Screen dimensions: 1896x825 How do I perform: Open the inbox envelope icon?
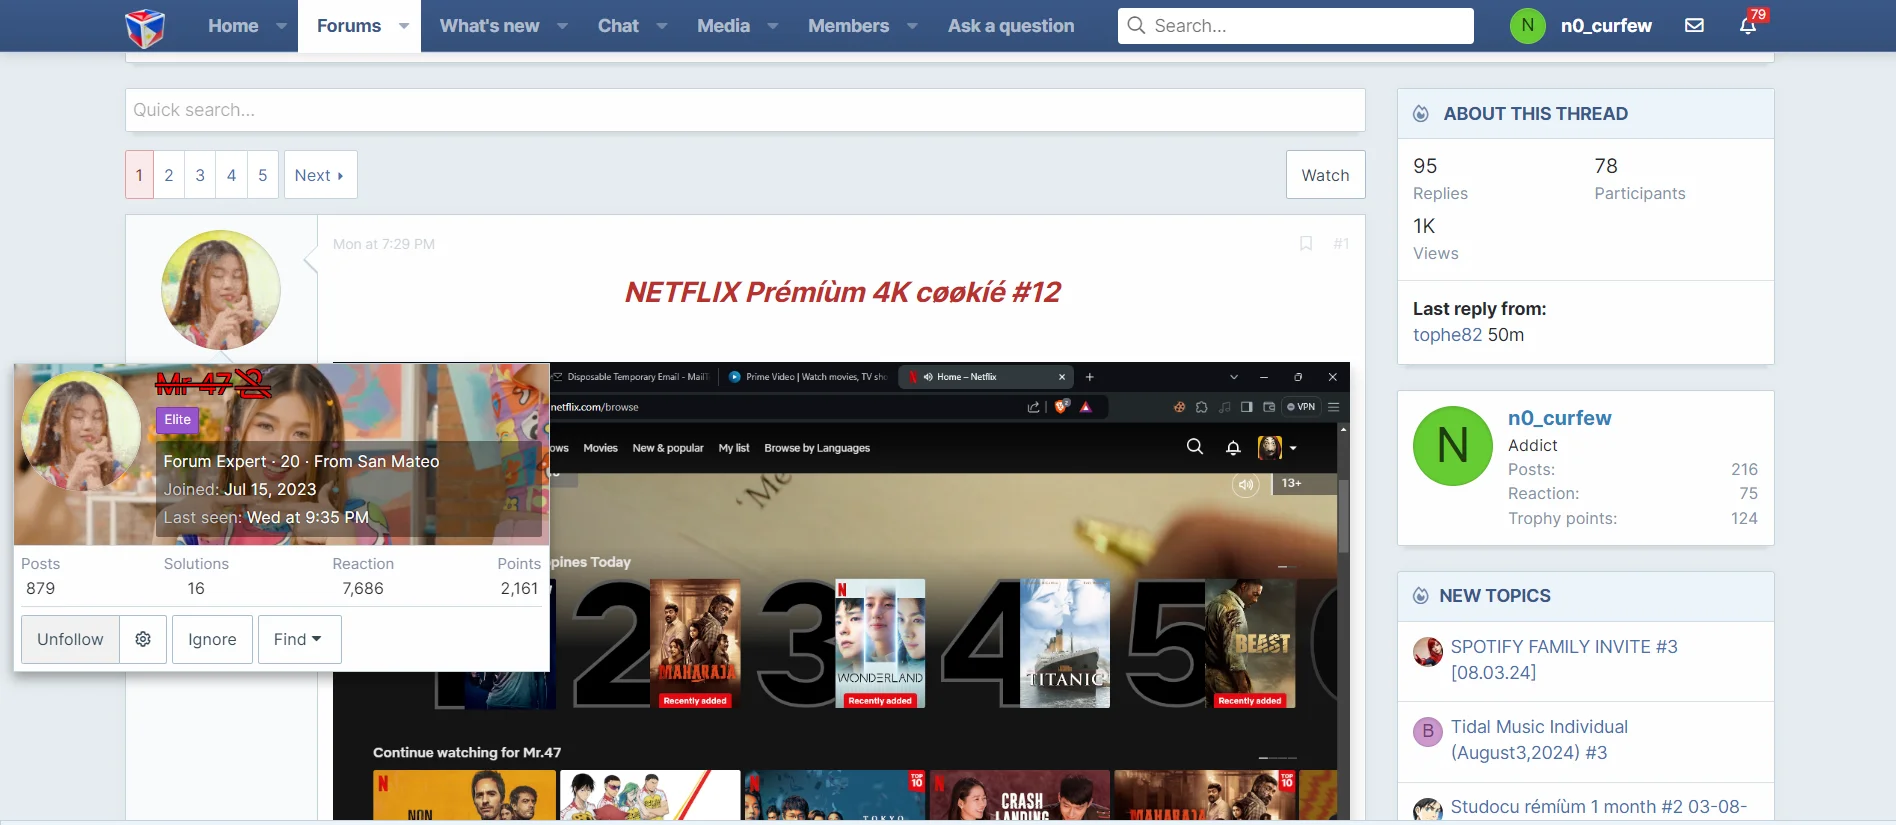click(1694, 25)
